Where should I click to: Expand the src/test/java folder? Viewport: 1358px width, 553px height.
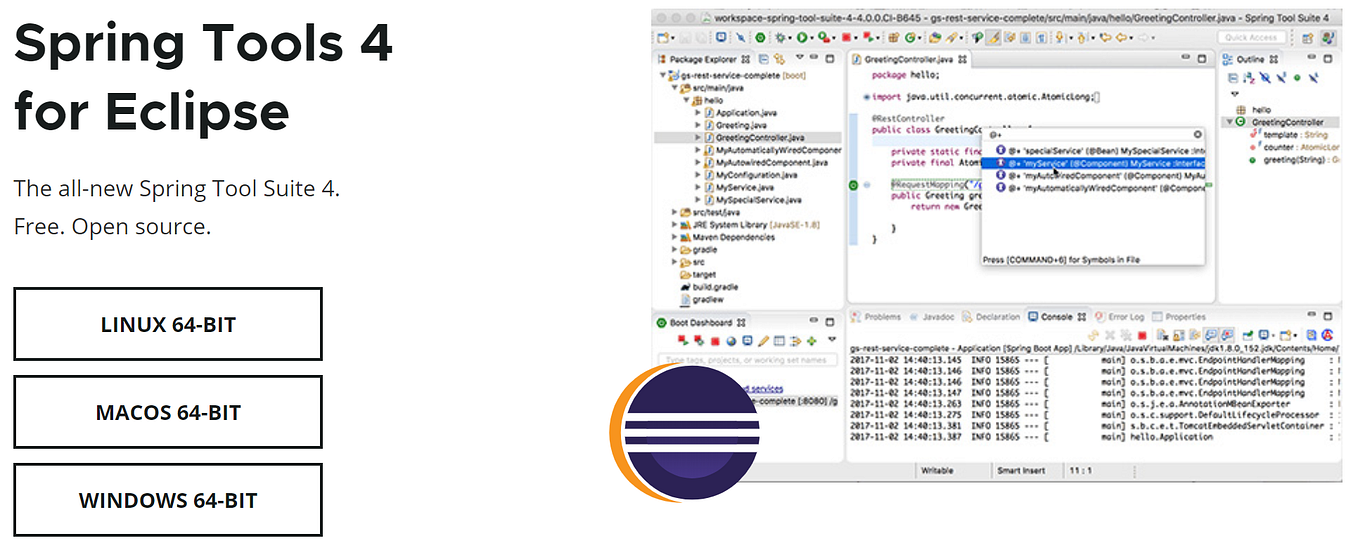point(674,212)
